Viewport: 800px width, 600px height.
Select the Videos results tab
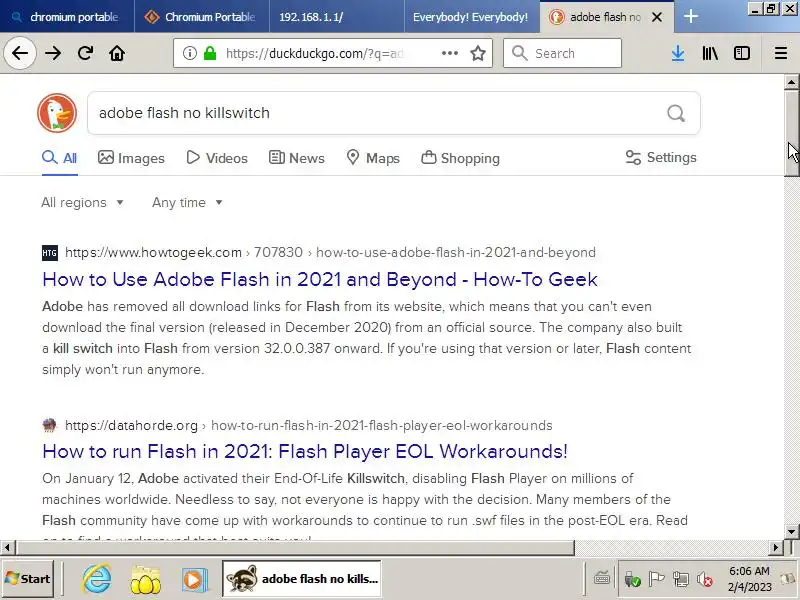coord(217,158)
